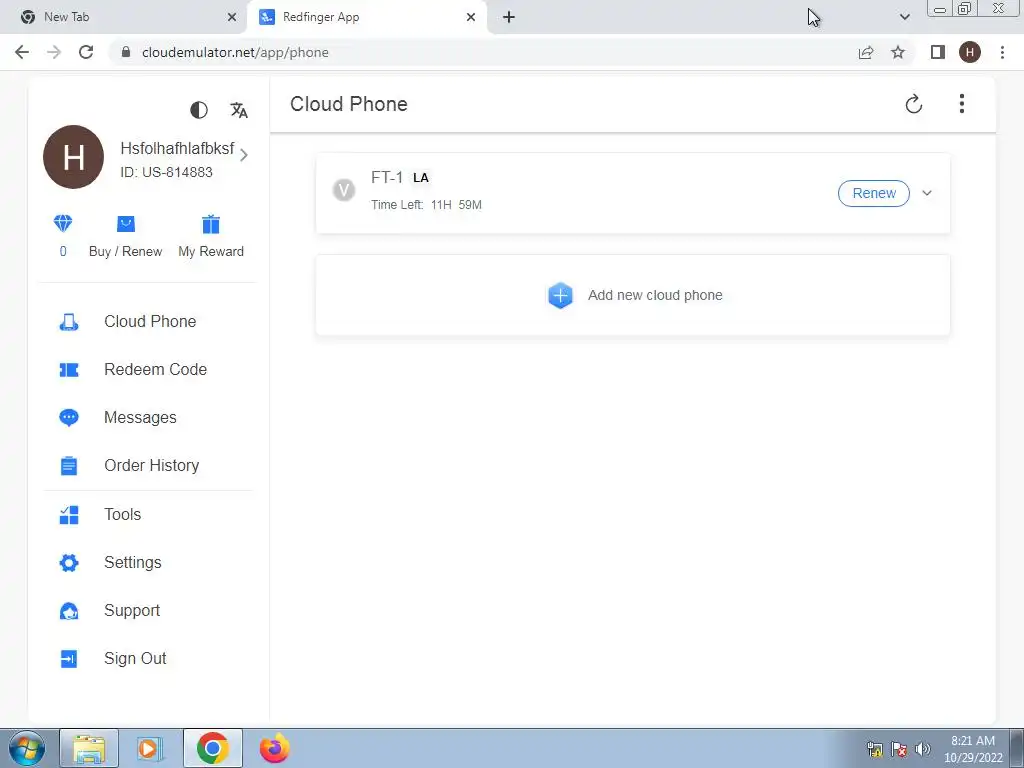This screenshot has width=1024, height=768.
Task: Click the Sign Out arrow icon
Action: tap(69, 658)
